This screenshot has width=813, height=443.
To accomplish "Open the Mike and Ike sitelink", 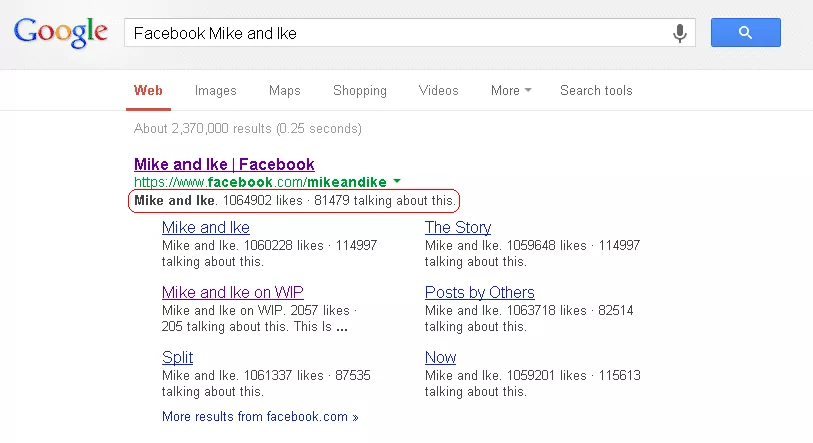I will [206, 227].
